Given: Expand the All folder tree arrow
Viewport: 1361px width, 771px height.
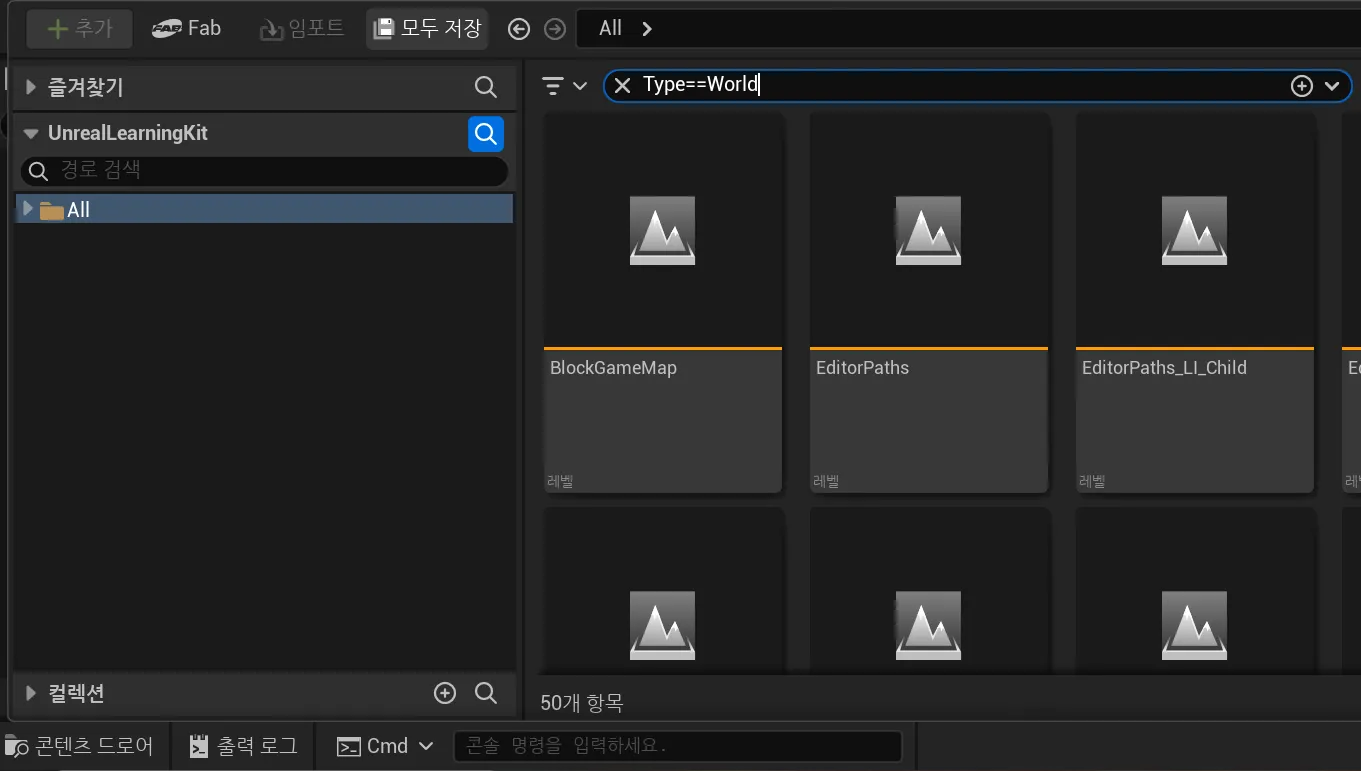Looking at the screenshot, I should click(x=28, y=209).
